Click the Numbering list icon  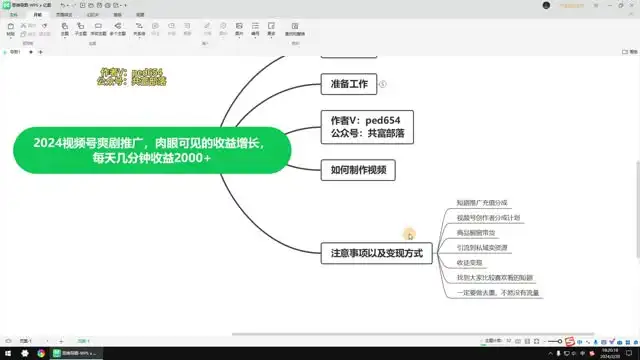coord(255,26)
